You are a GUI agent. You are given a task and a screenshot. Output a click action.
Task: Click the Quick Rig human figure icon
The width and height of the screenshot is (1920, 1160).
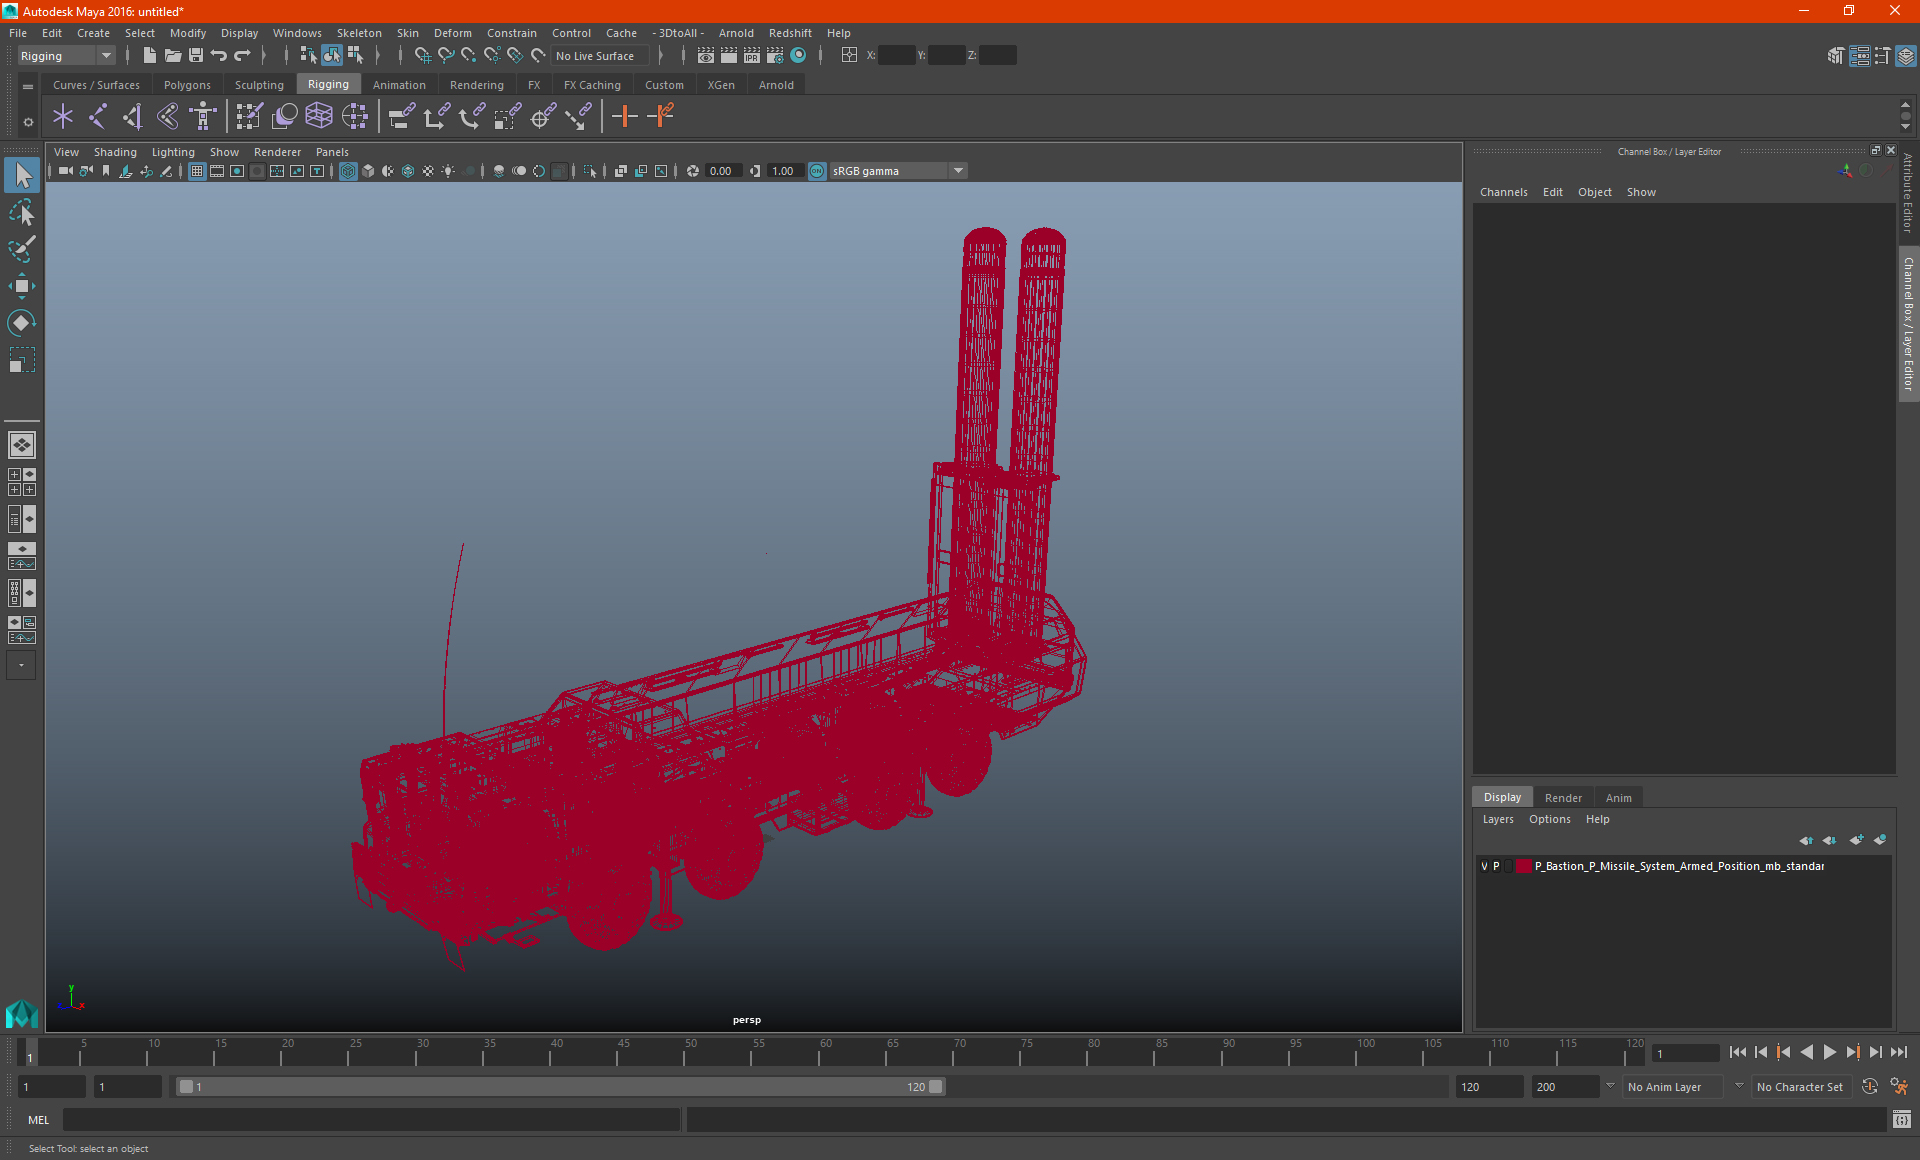[203, 117]
